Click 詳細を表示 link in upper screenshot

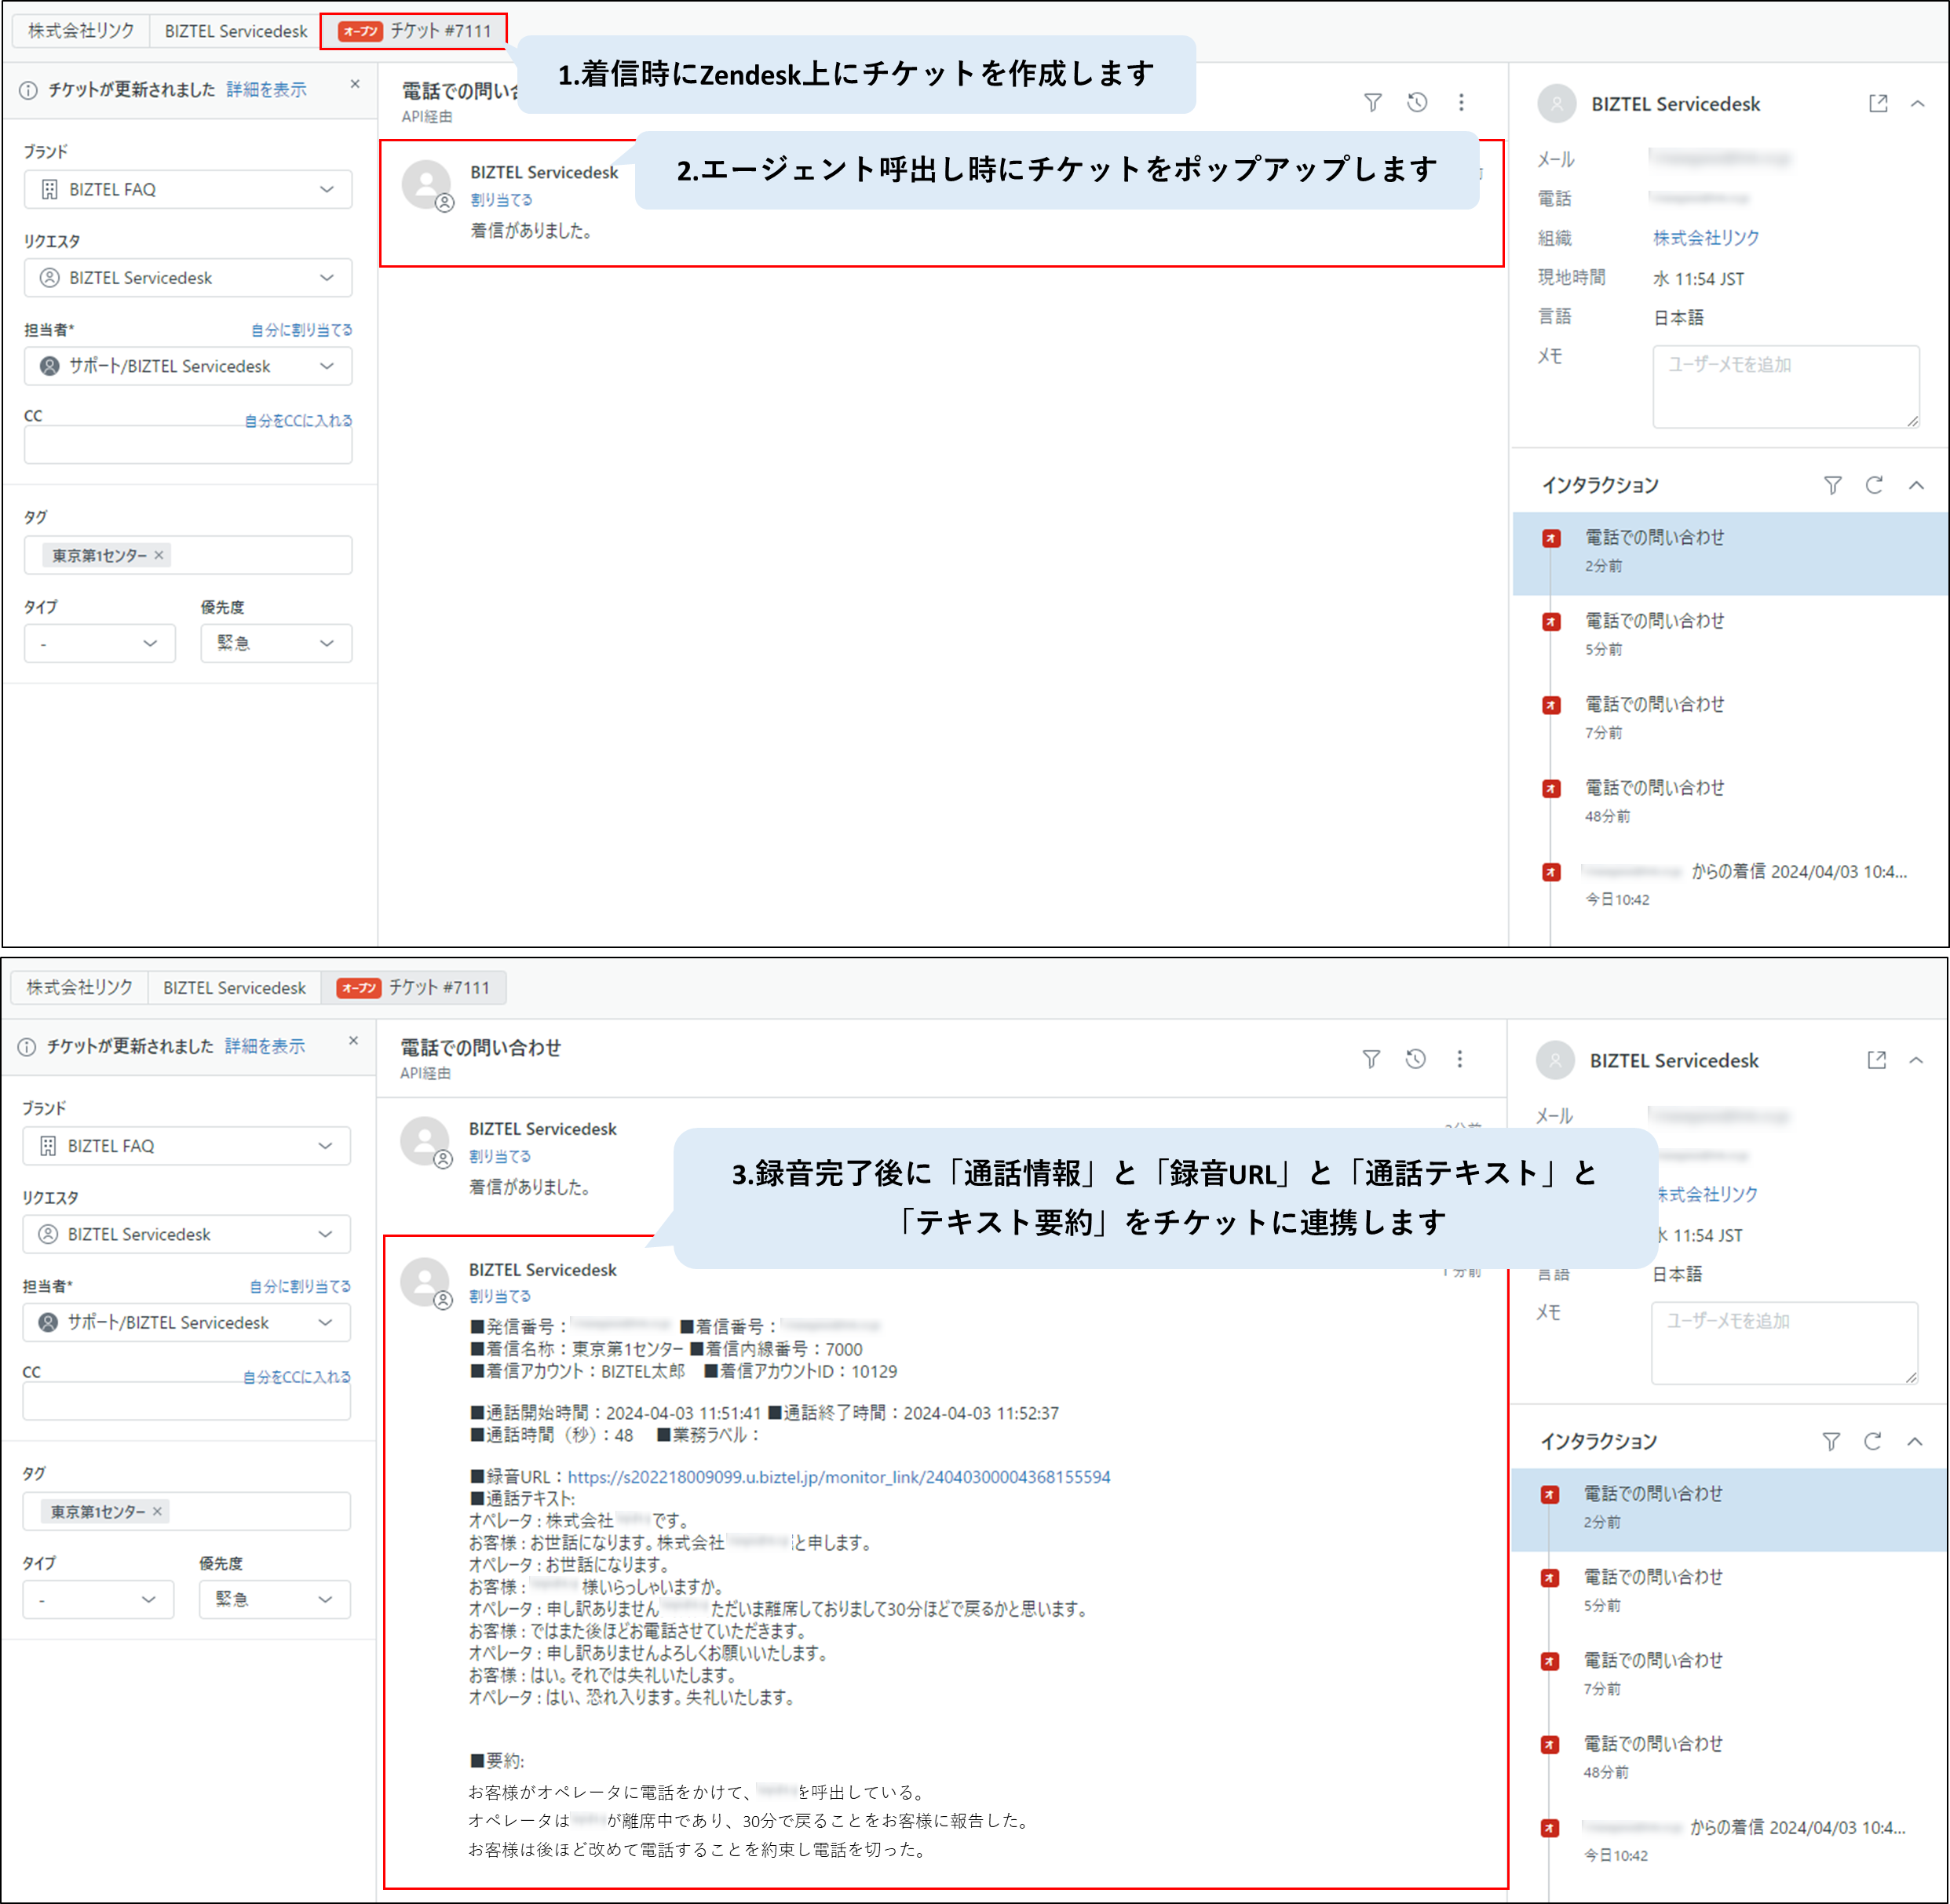click(x=266, y=90)
